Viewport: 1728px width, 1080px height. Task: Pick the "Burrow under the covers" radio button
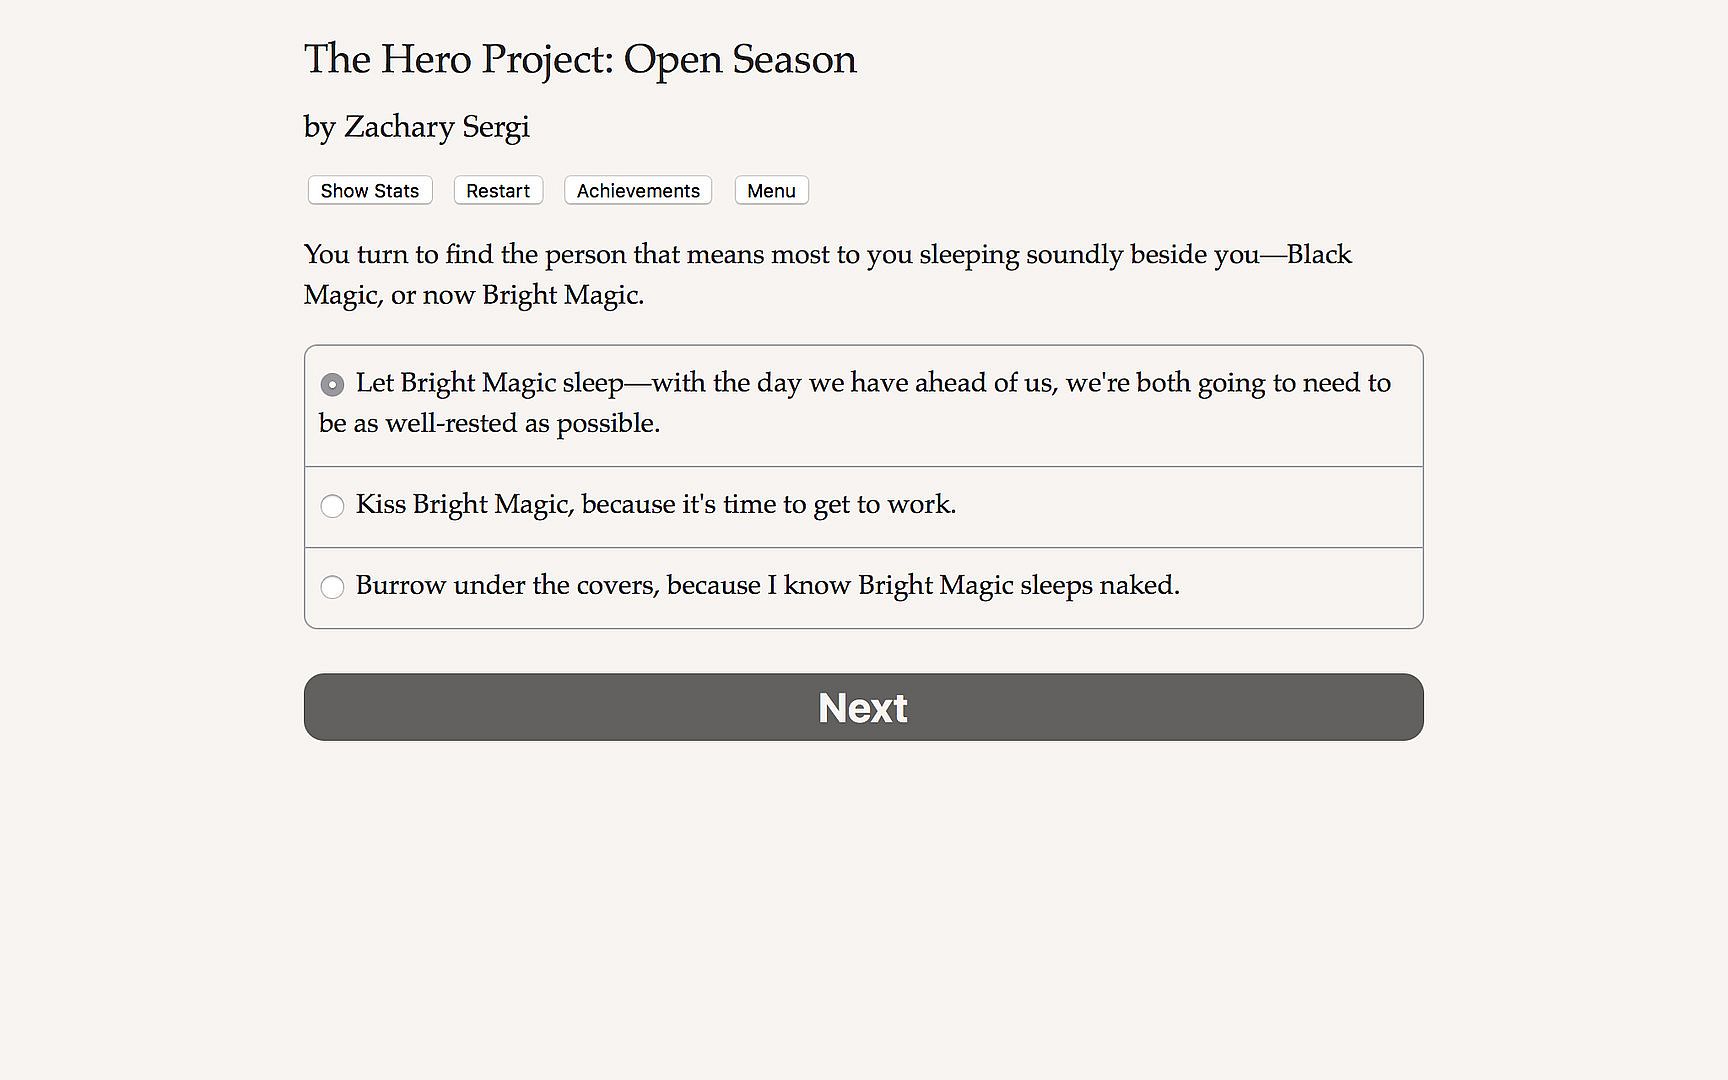(x=332, y=587)
